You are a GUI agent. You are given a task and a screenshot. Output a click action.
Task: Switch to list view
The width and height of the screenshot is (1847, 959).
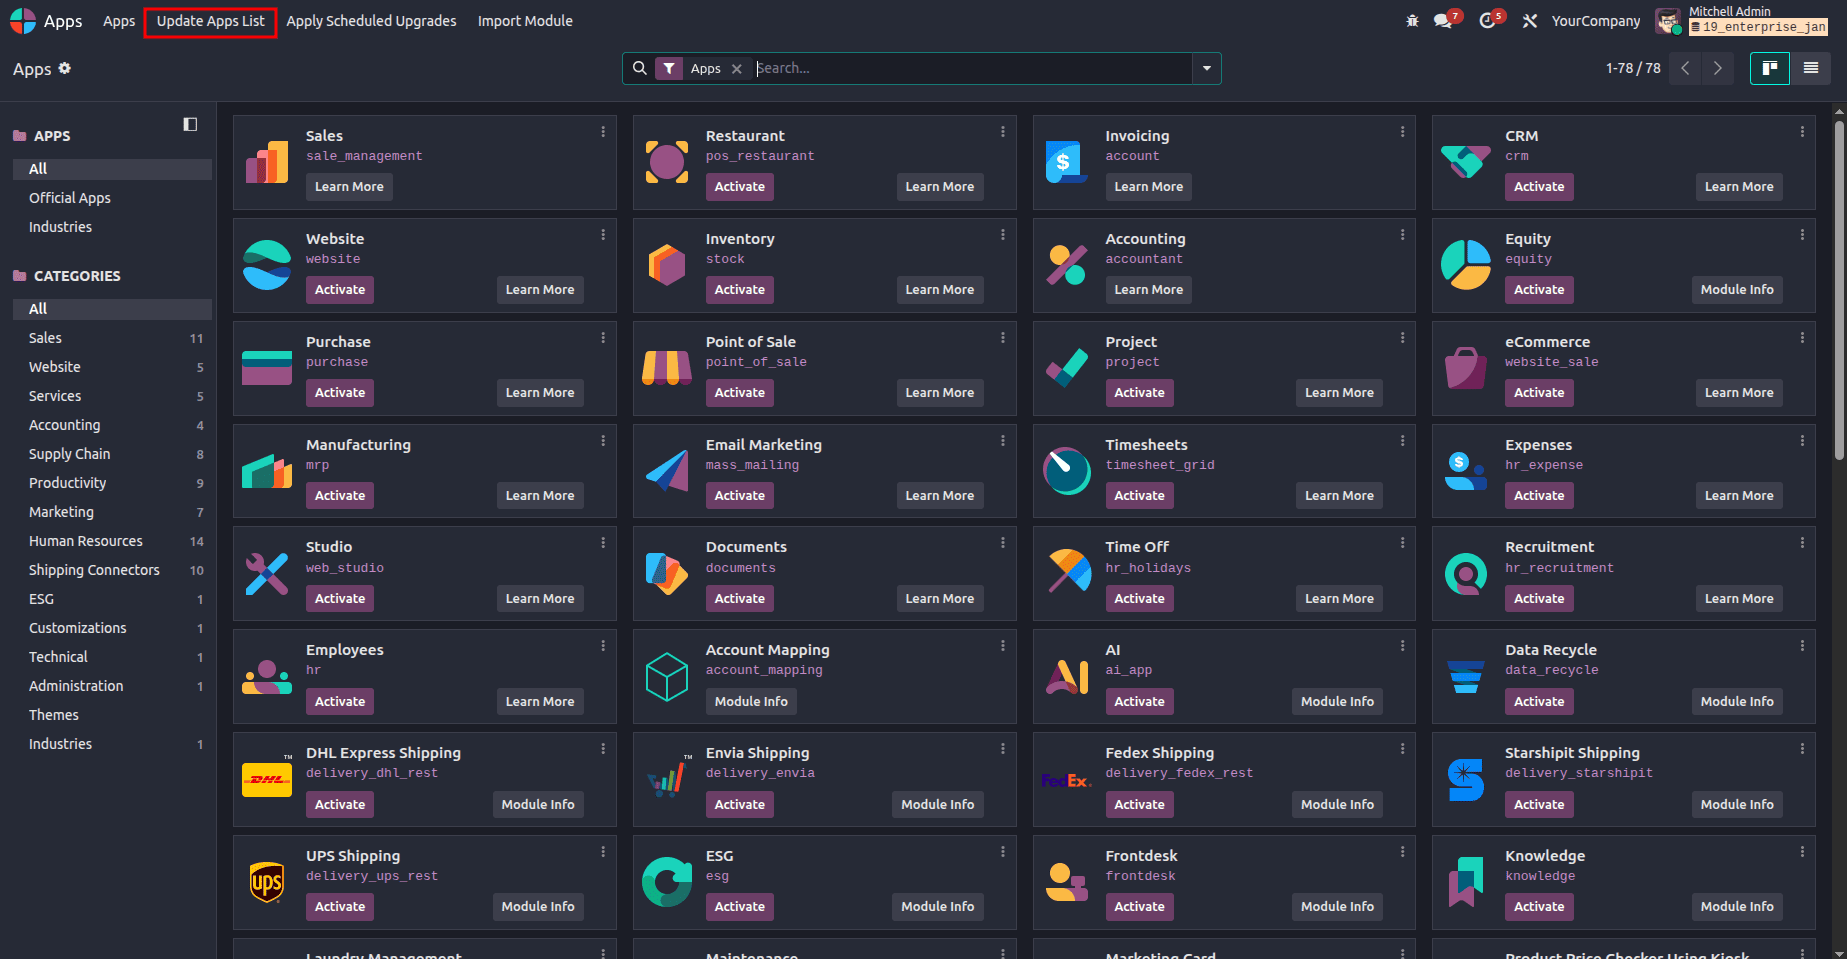(1811, 68)
